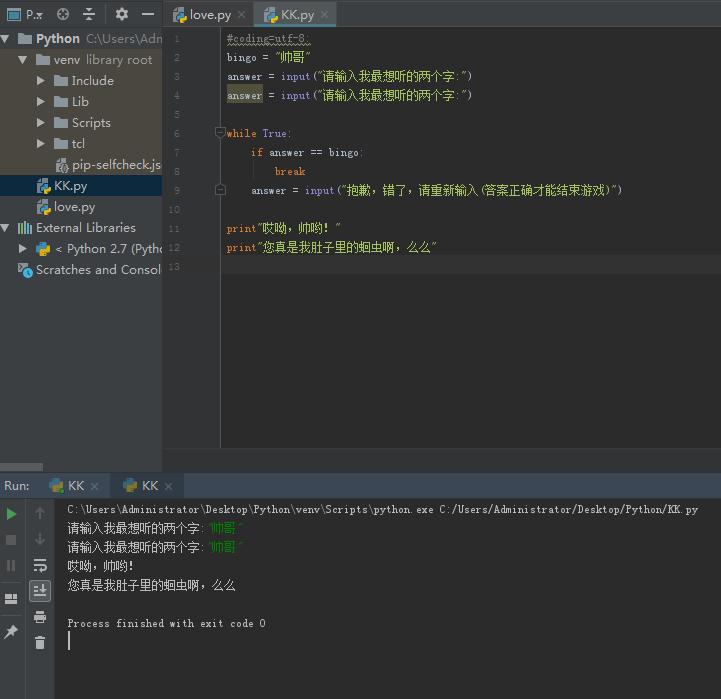Toggle soft-wrap in run console
The image size is (721, 699).
pos(40,565)
